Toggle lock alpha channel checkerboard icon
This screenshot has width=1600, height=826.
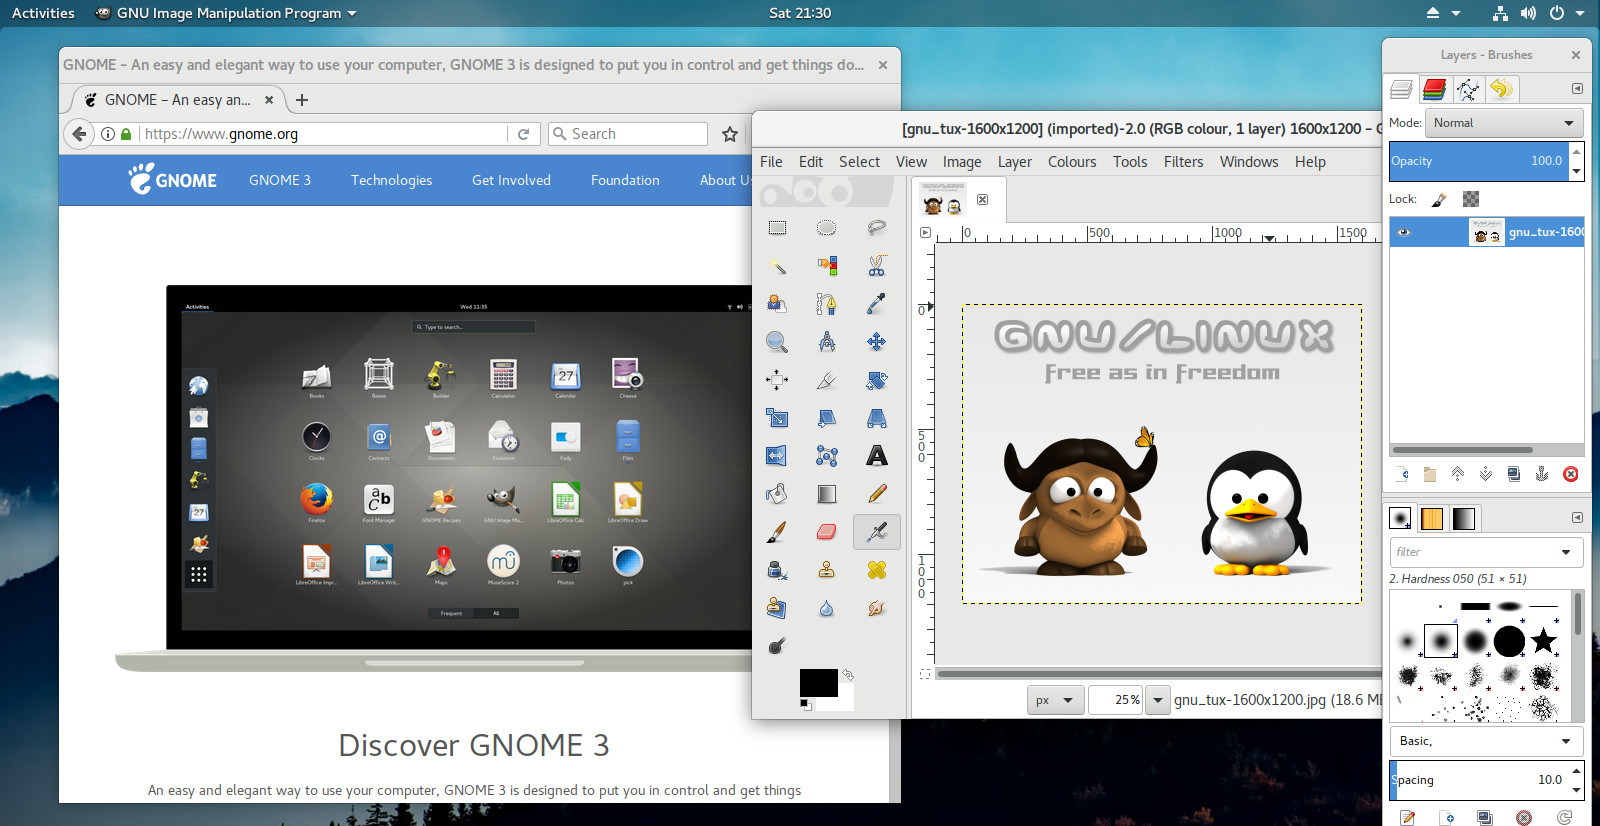point(1471,199)
